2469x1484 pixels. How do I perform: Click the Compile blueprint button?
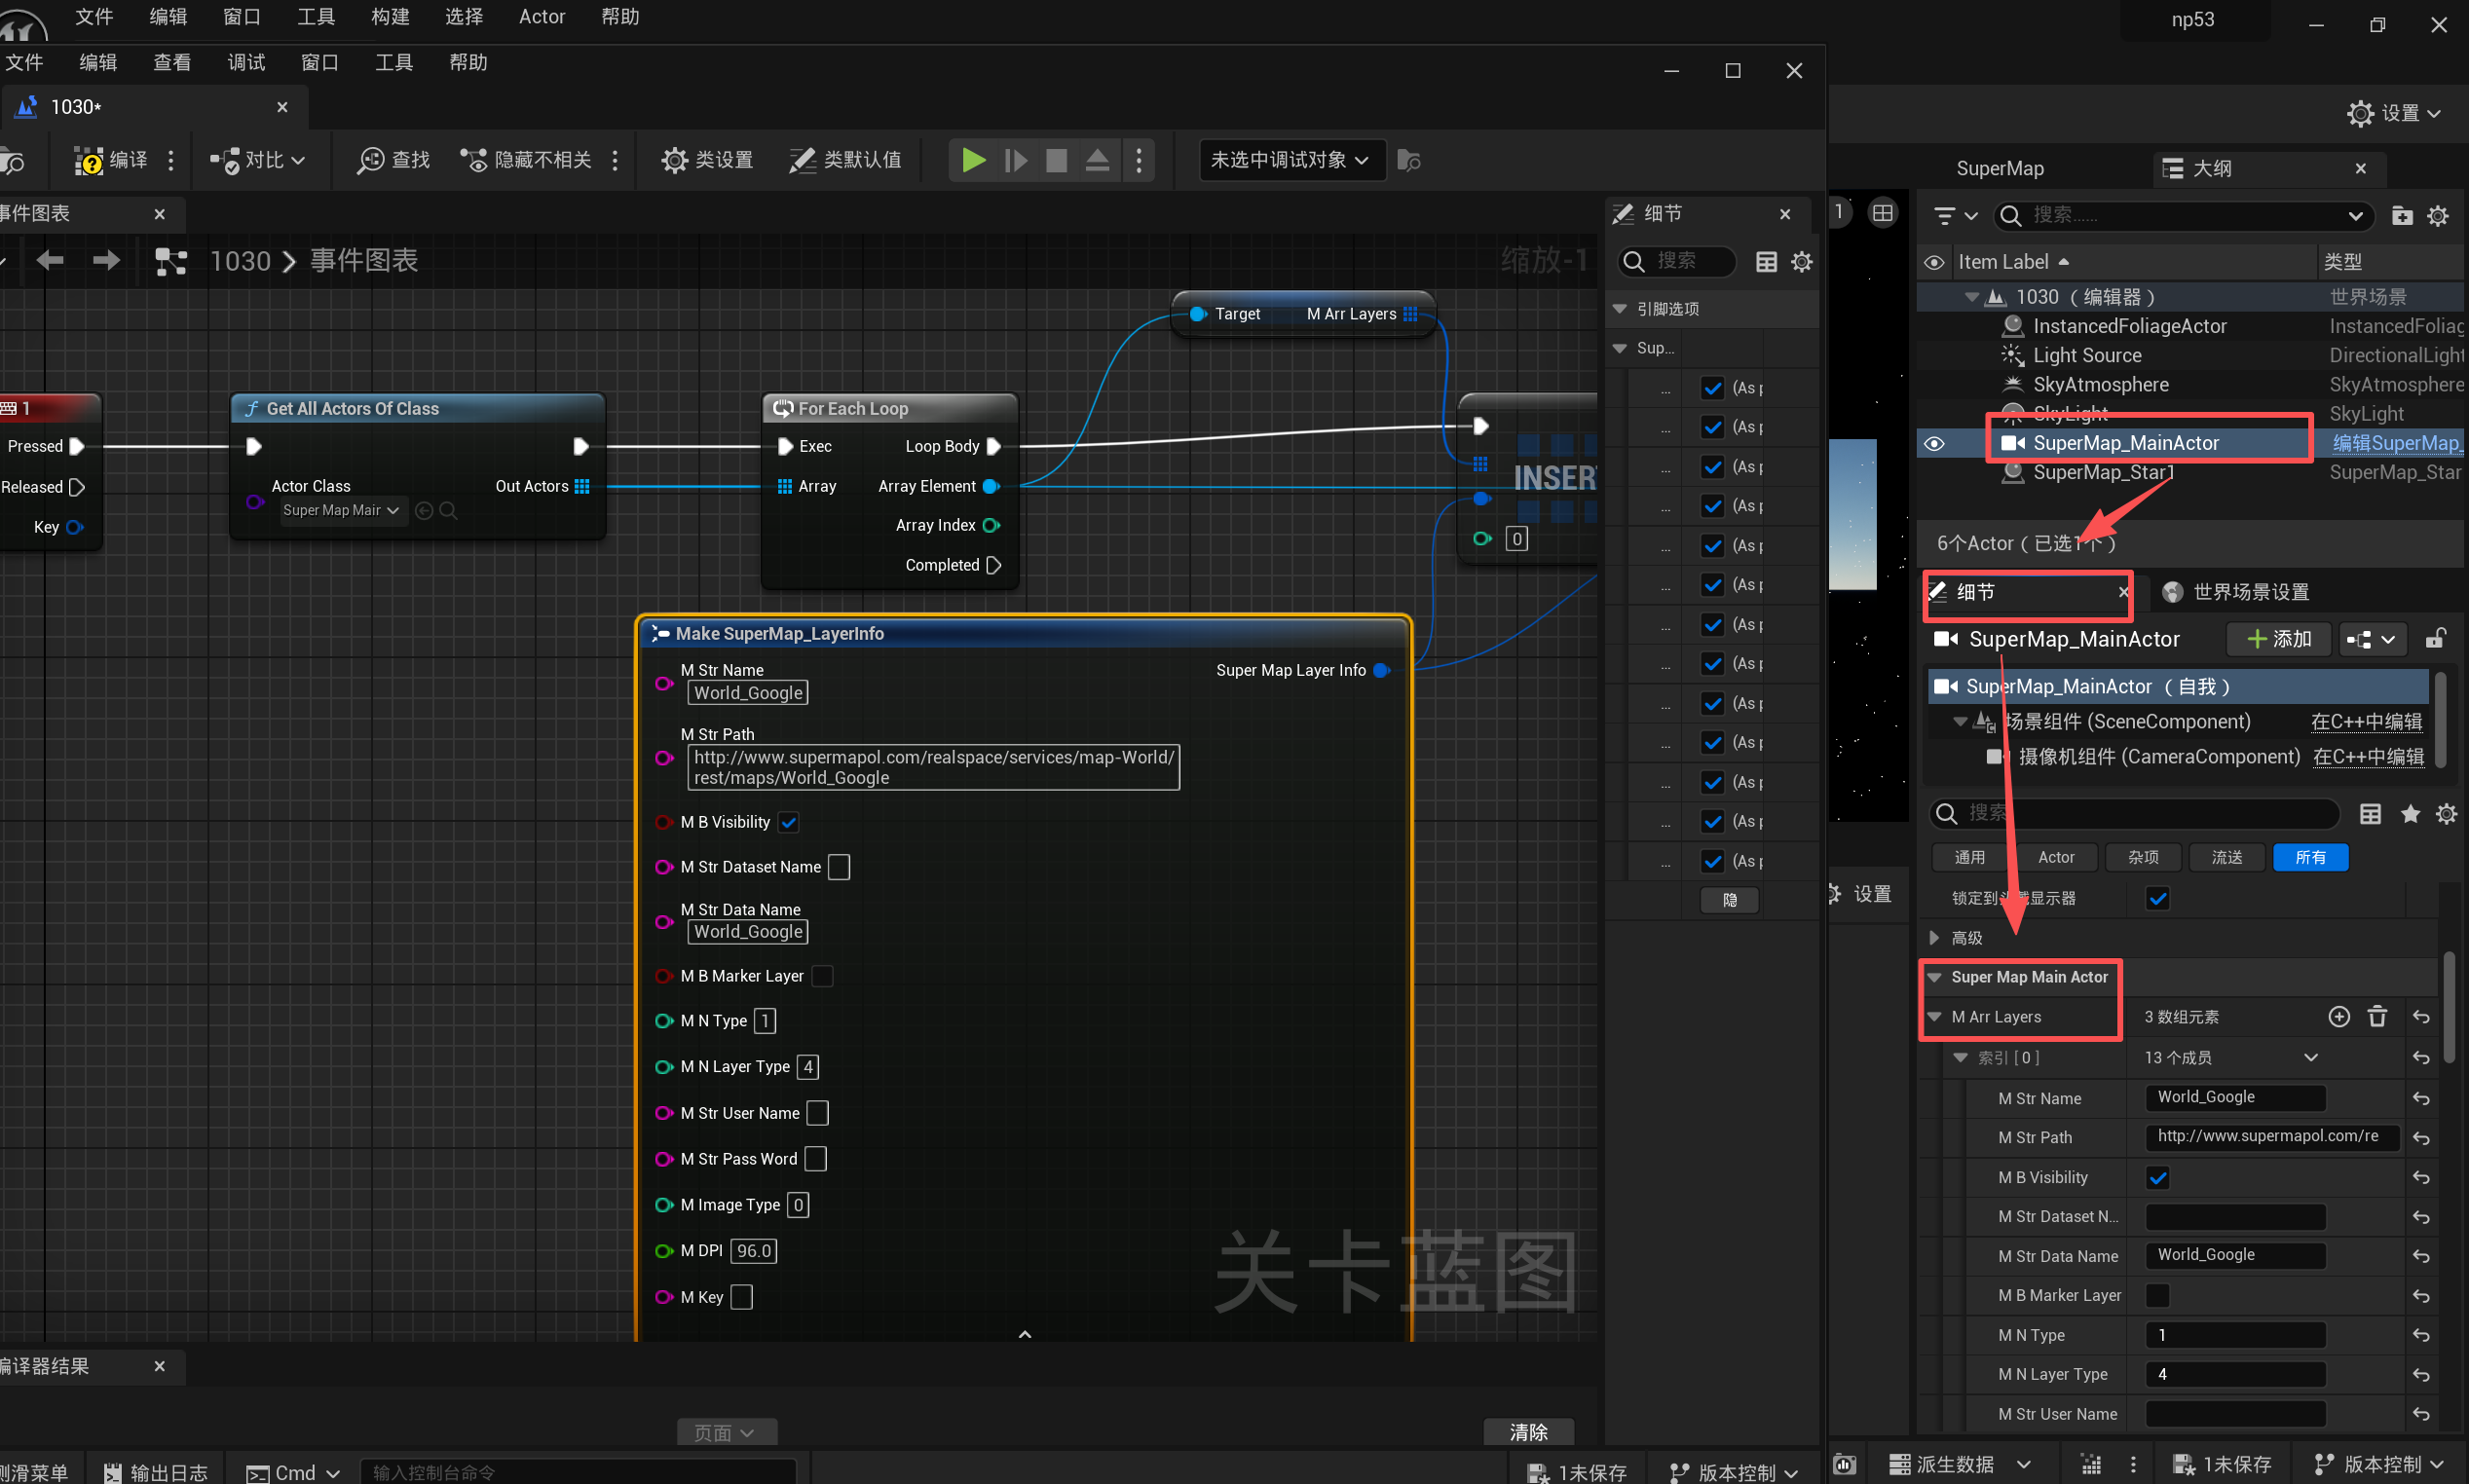pyautogui.click(x=111, y=160)
